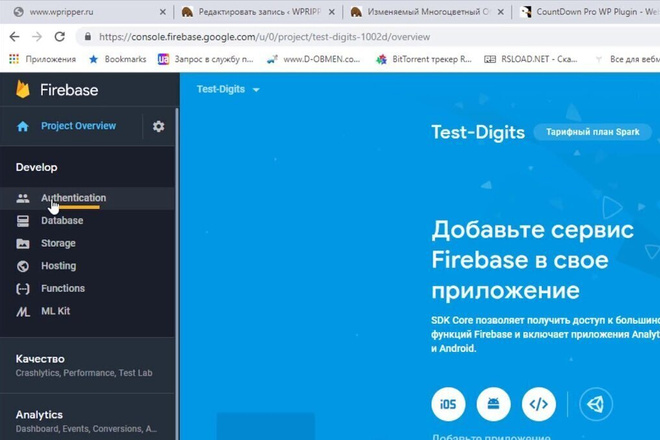This screenshot has width=660, height=440.
Task: Click 'Crashlytics, Performance, Test Lab' text
Action: pos(84,373)
